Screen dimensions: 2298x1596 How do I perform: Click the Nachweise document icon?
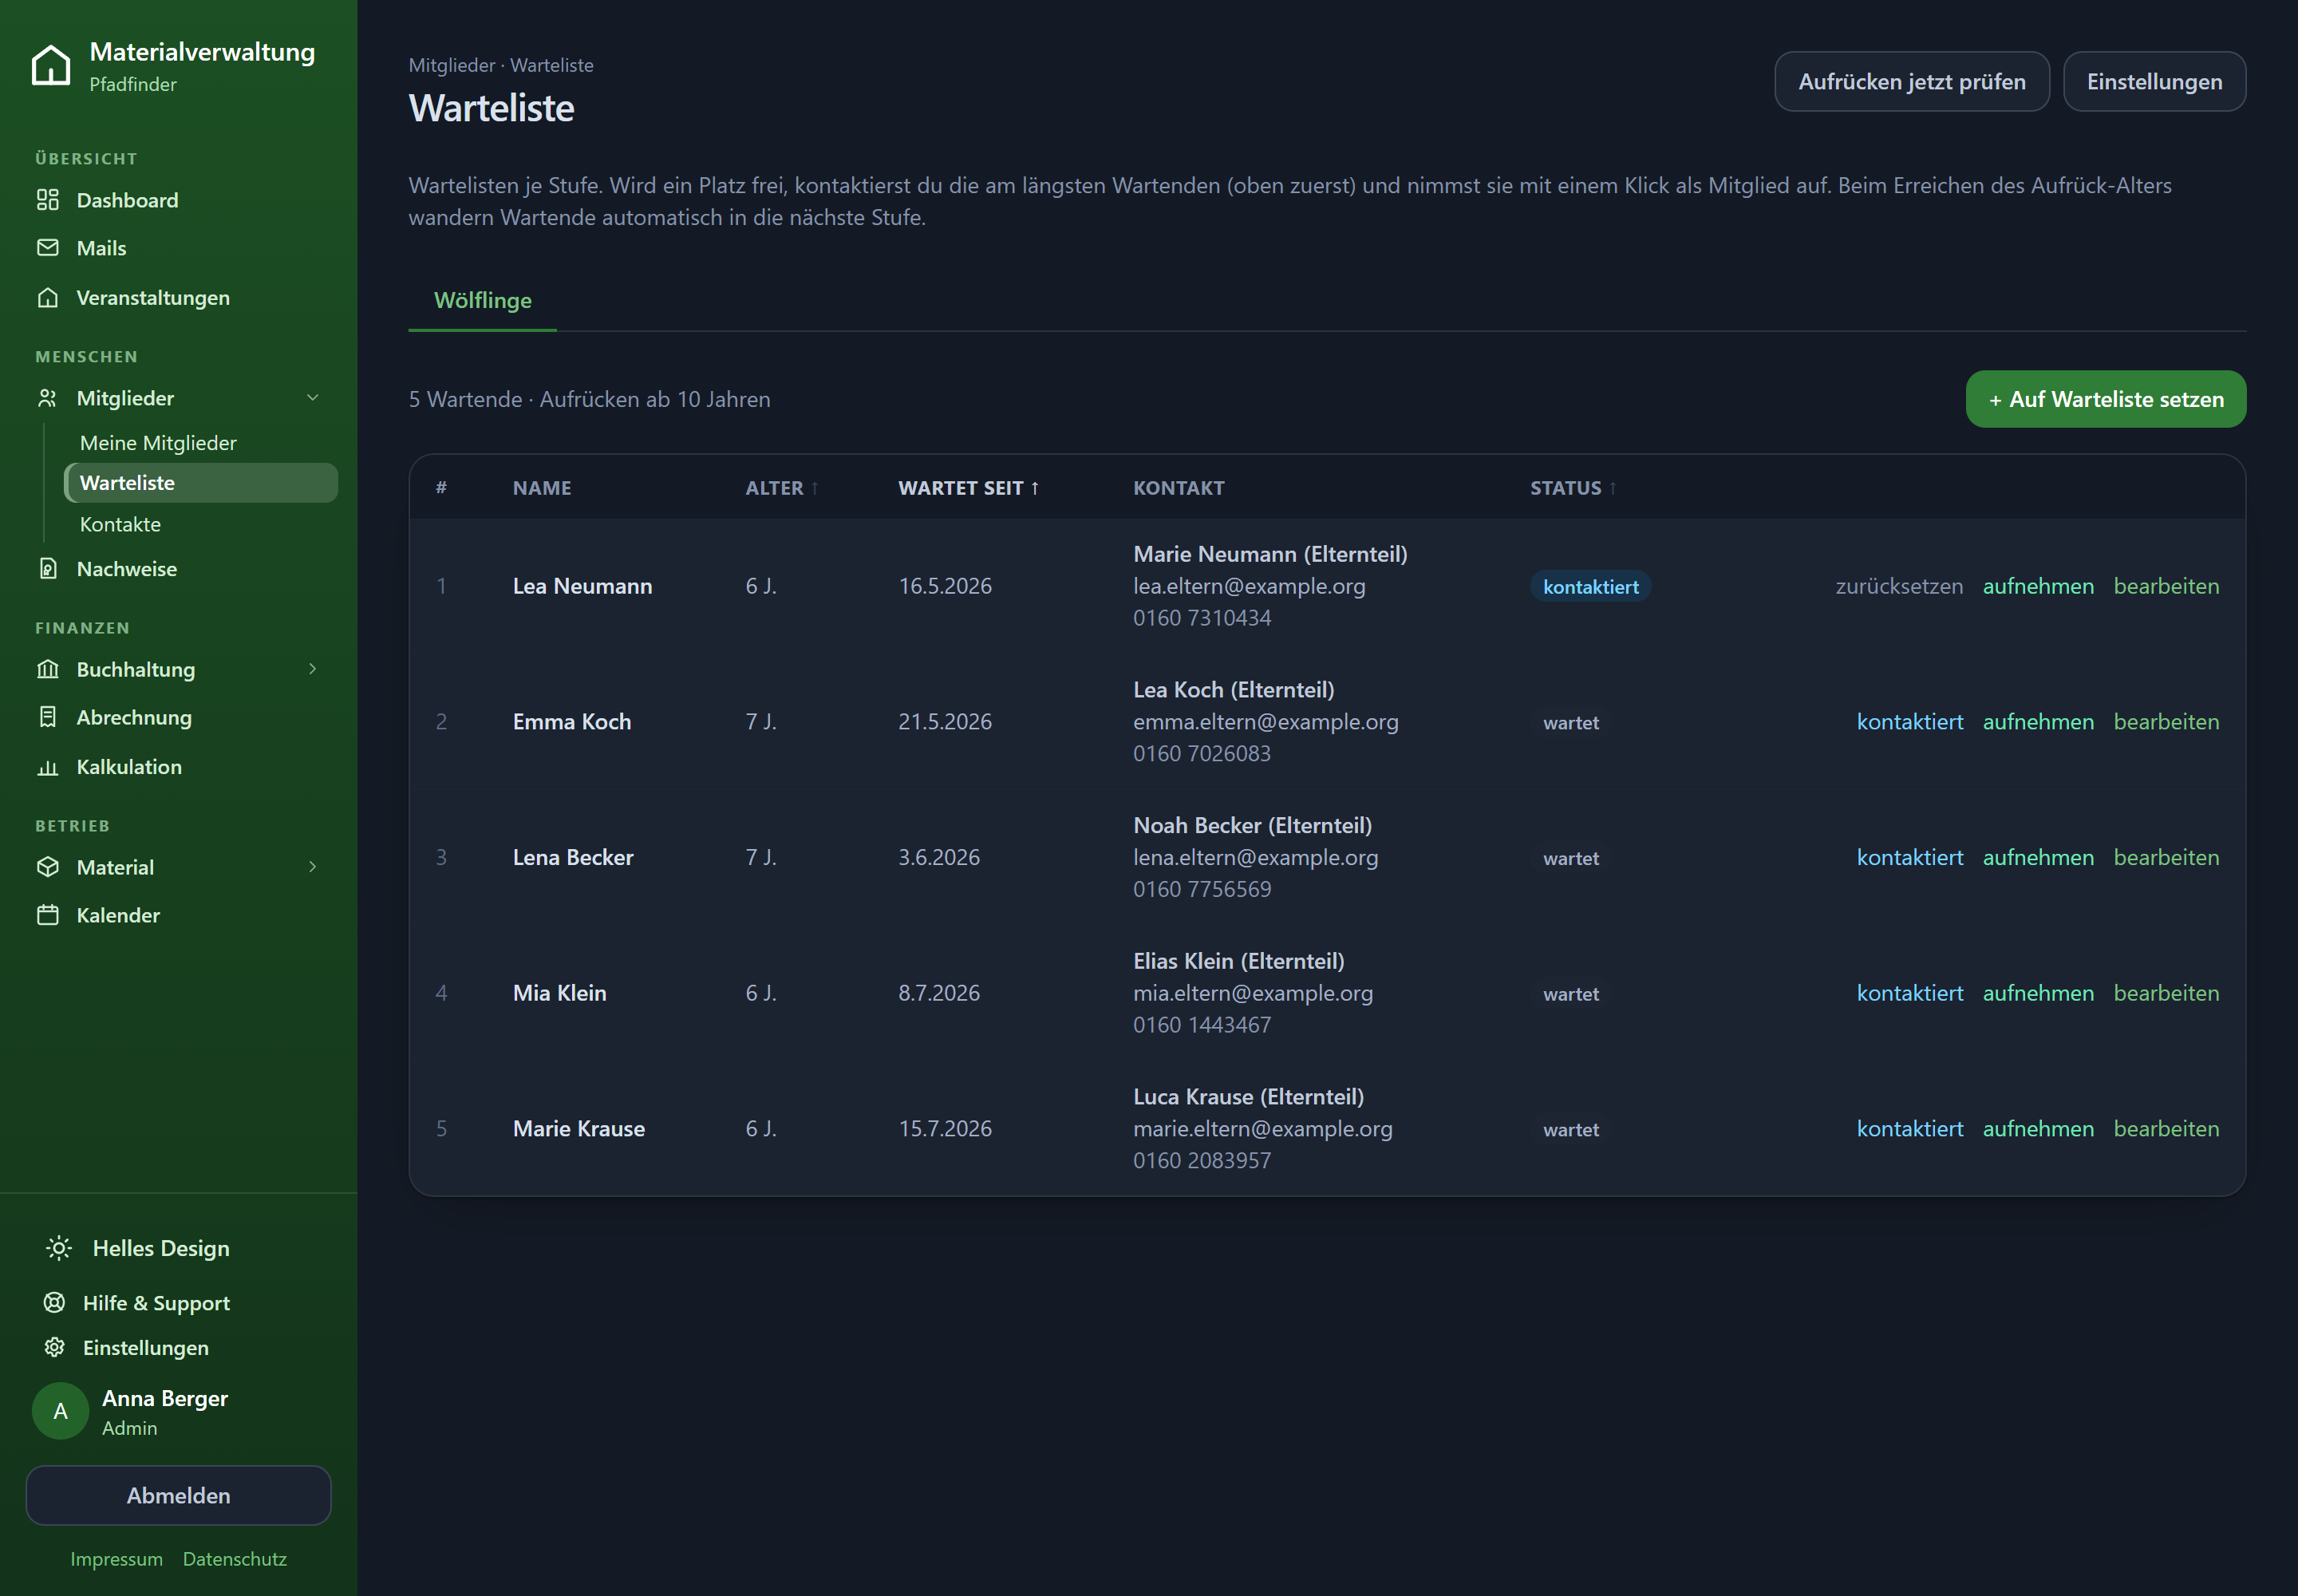click(x=48, y=568)
